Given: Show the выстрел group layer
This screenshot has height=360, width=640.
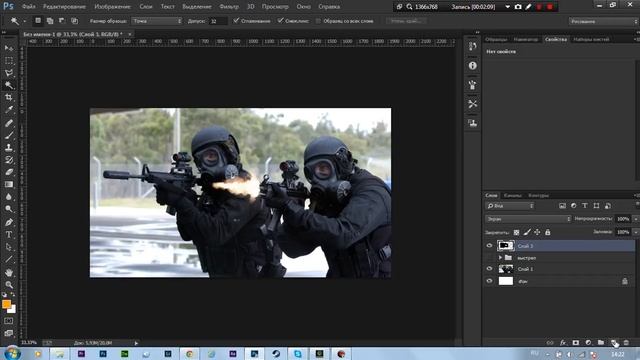Looking at the screenshot, I should pos(489,258).
